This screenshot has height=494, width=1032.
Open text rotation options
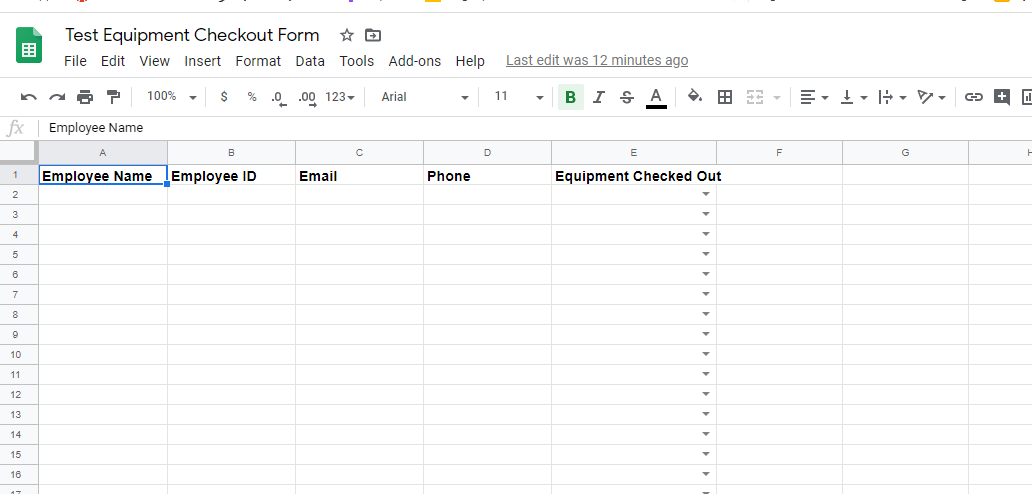(x=932, y=97)
